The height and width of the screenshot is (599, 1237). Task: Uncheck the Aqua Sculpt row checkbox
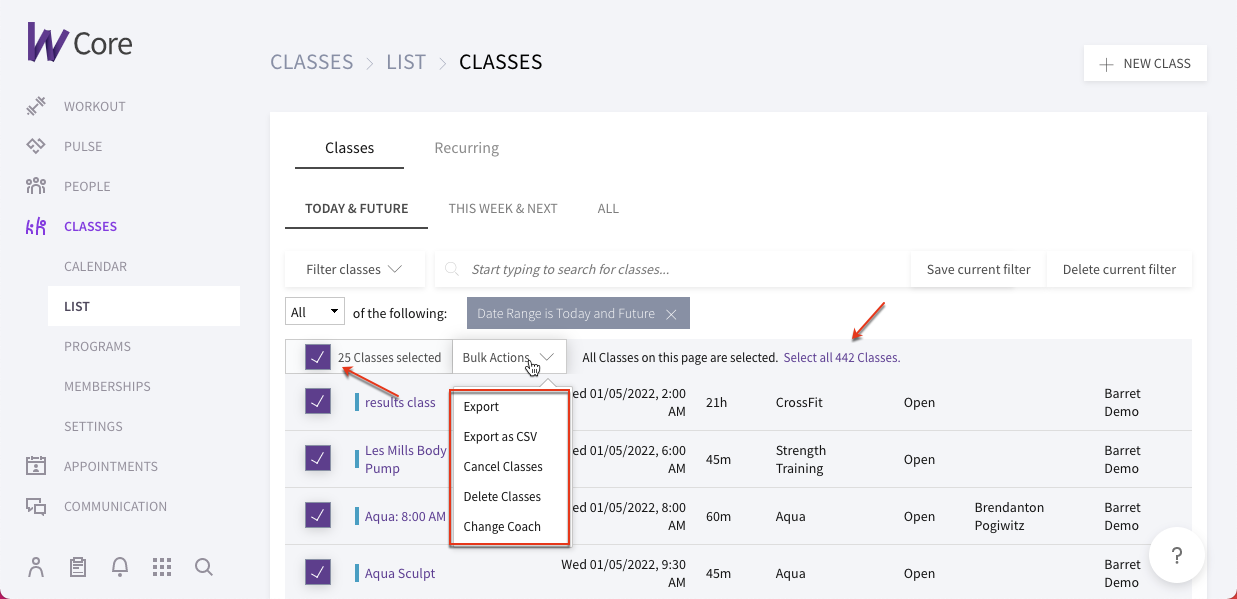tap(318, 573)
